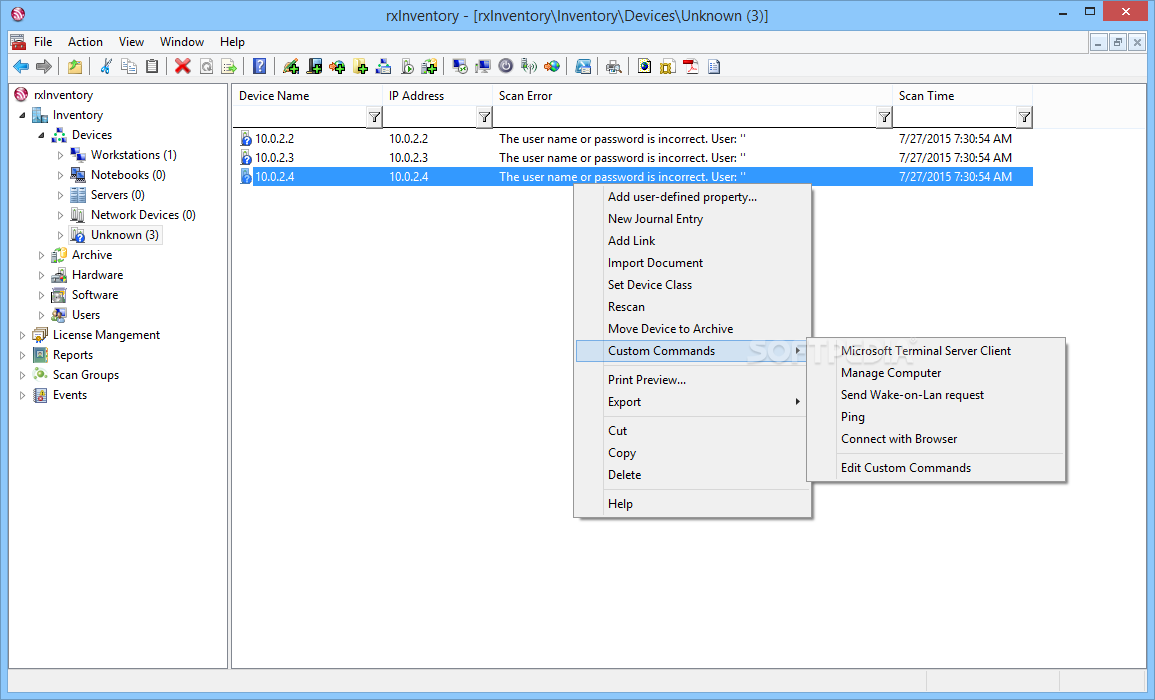
Task: Open Scan Time column filter
Action: (1024, 117)
